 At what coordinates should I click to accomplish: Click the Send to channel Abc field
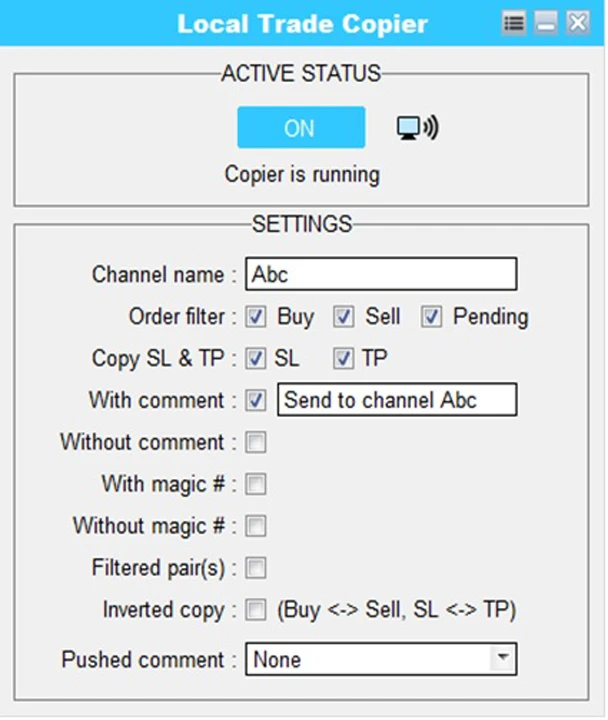tap(397, 400)
